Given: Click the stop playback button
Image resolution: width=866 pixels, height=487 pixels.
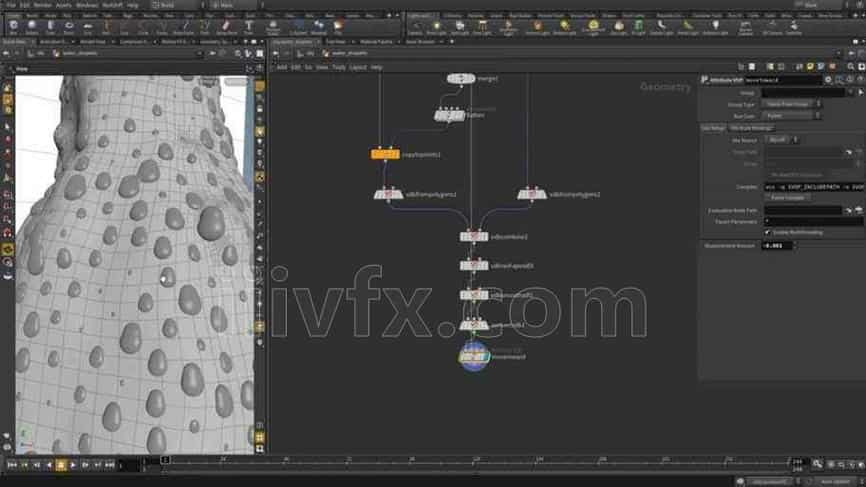Looking at the screenshot, I should (x=61, y=465).
